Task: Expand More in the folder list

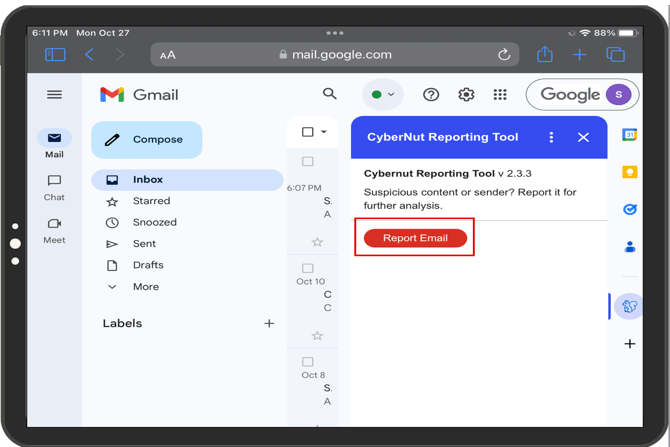Action: (145, 287)
